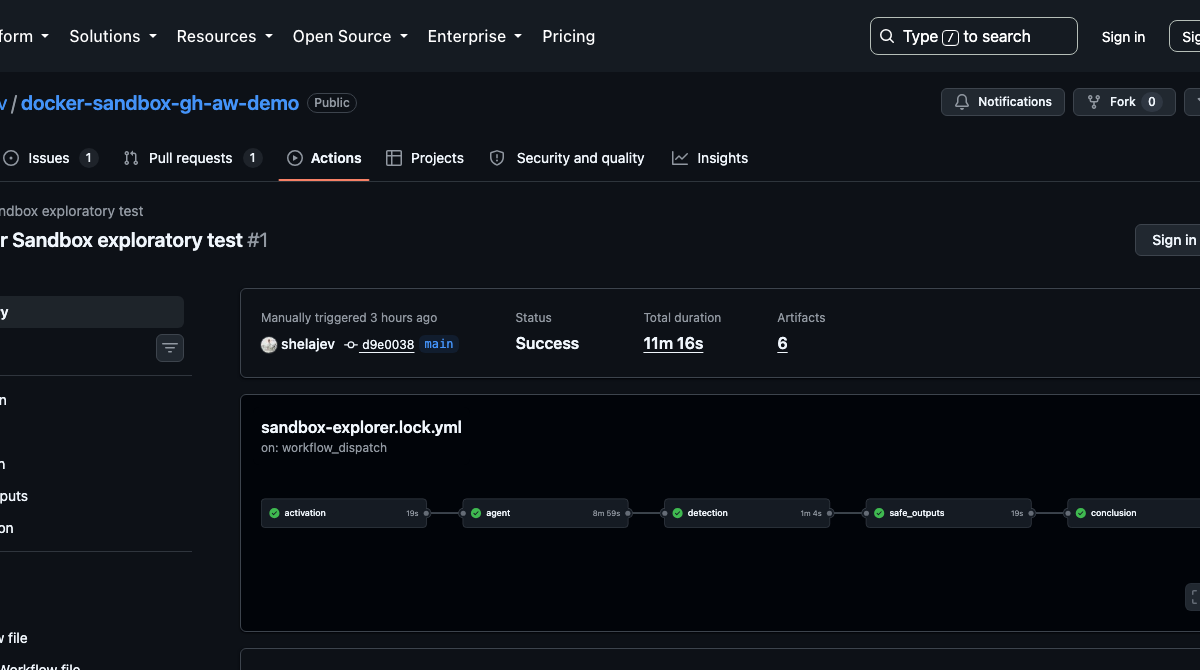Image resolution: width=1200 pixels, height=670 pixels.
Task: Open commit d9e0038
Action: 388,344
